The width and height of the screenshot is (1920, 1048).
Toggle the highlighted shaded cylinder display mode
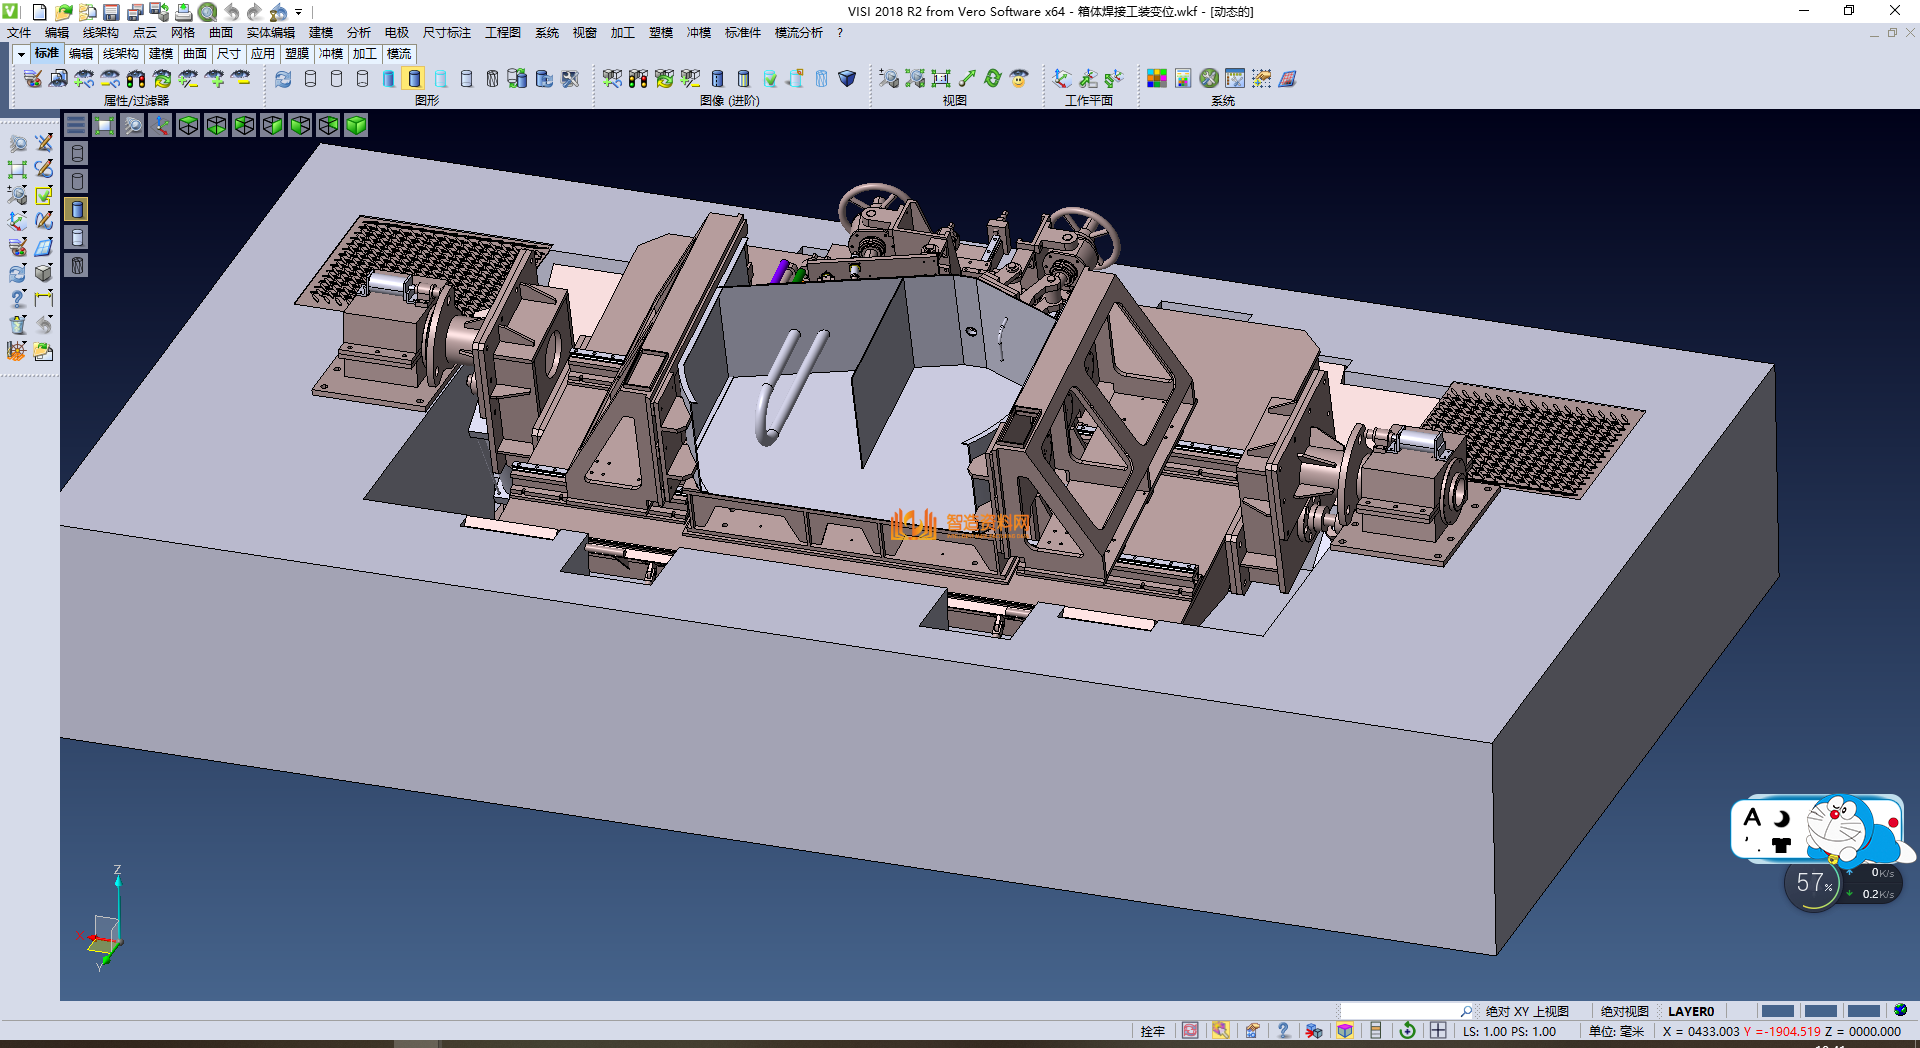pos(414,79)
